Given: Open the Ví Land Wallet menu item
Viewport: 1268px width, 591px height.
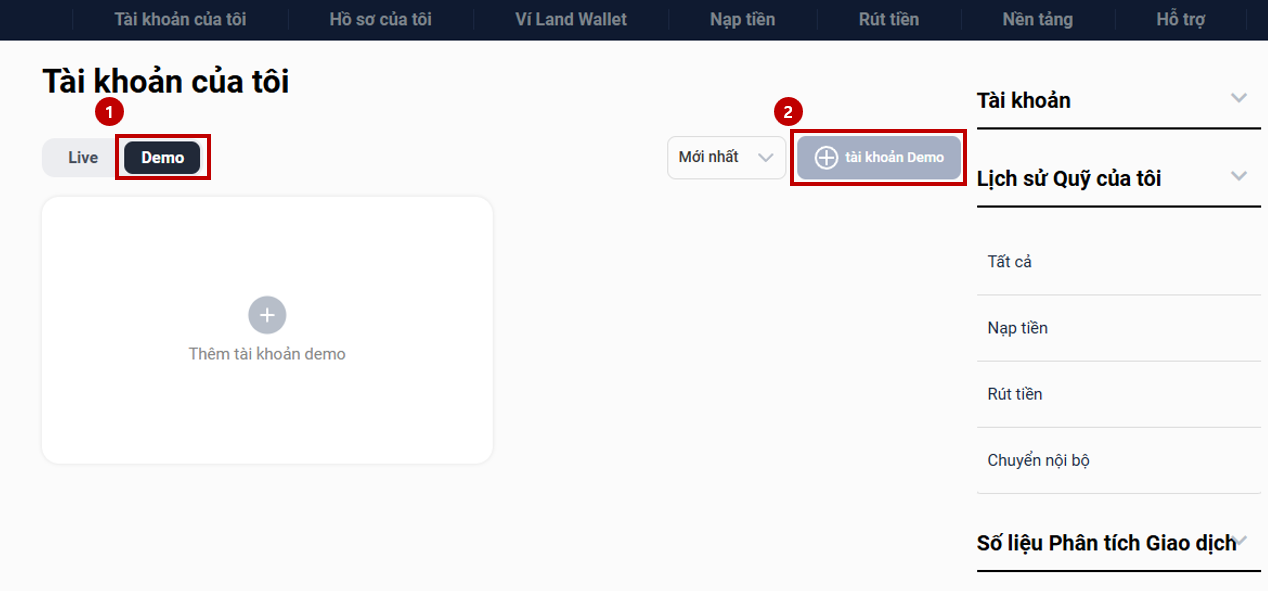Looking at the screenshot, I should pos(571,19).
